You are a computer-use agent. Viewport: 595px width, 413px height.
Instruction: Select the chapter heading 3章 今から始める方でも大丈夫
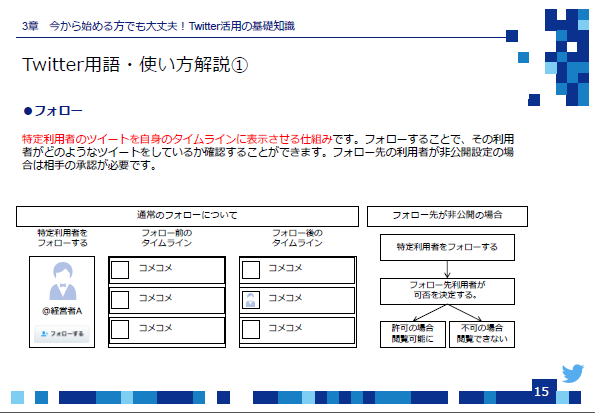pos(158,26)
